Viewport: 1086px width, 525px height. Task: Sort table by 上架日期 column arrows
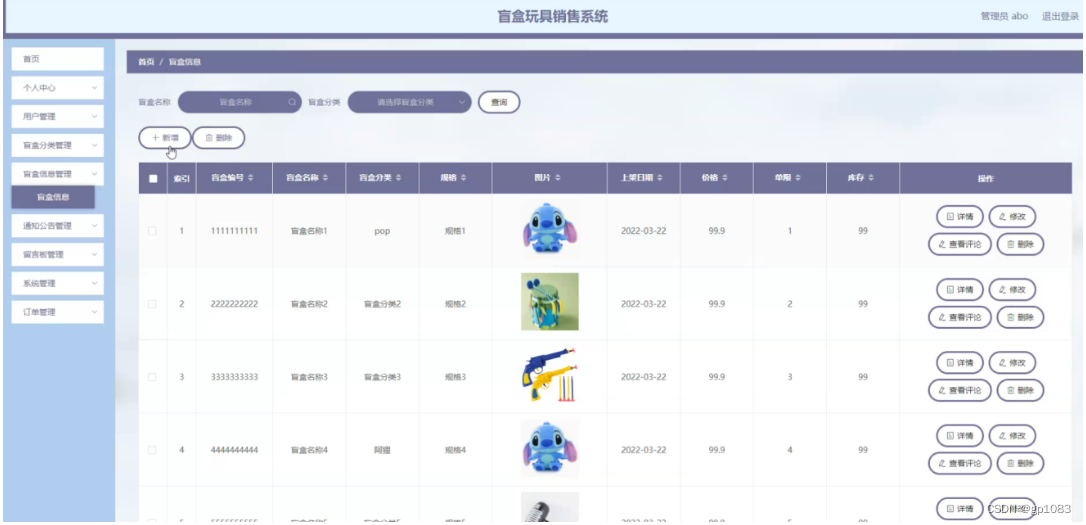click(x=659, y=178)
